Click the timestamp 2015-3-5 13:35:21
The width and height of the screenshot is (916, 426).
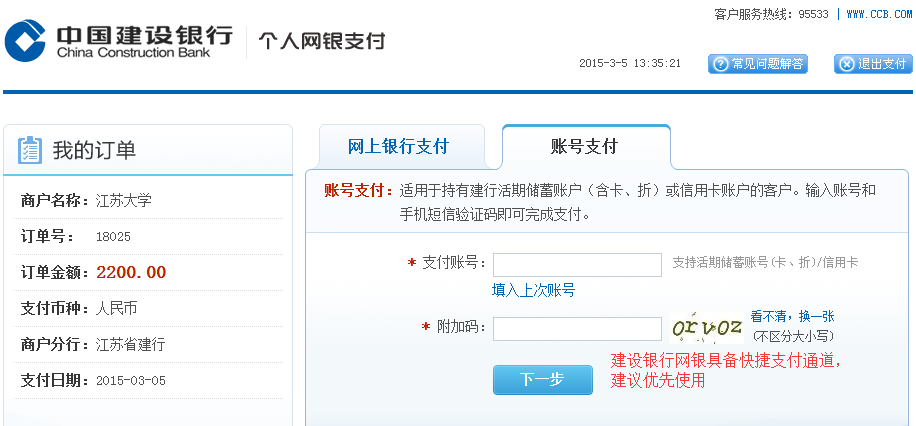tap(630, 63)
